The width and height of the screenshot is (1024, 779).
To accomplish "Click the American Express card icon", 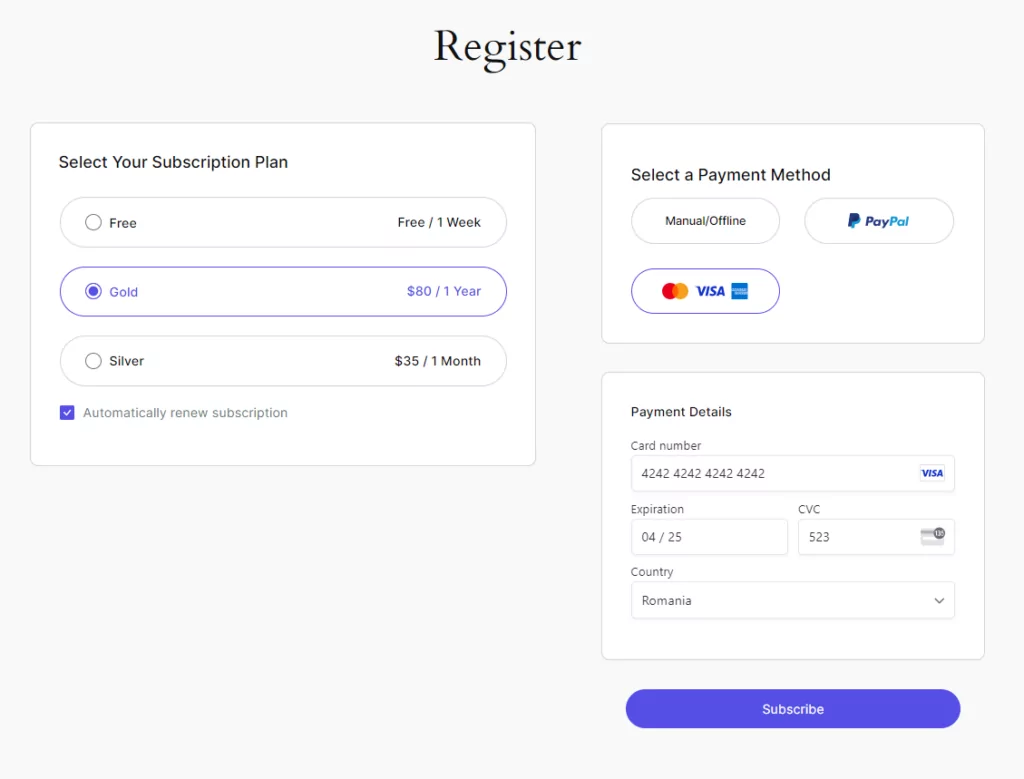I will 739,291.
